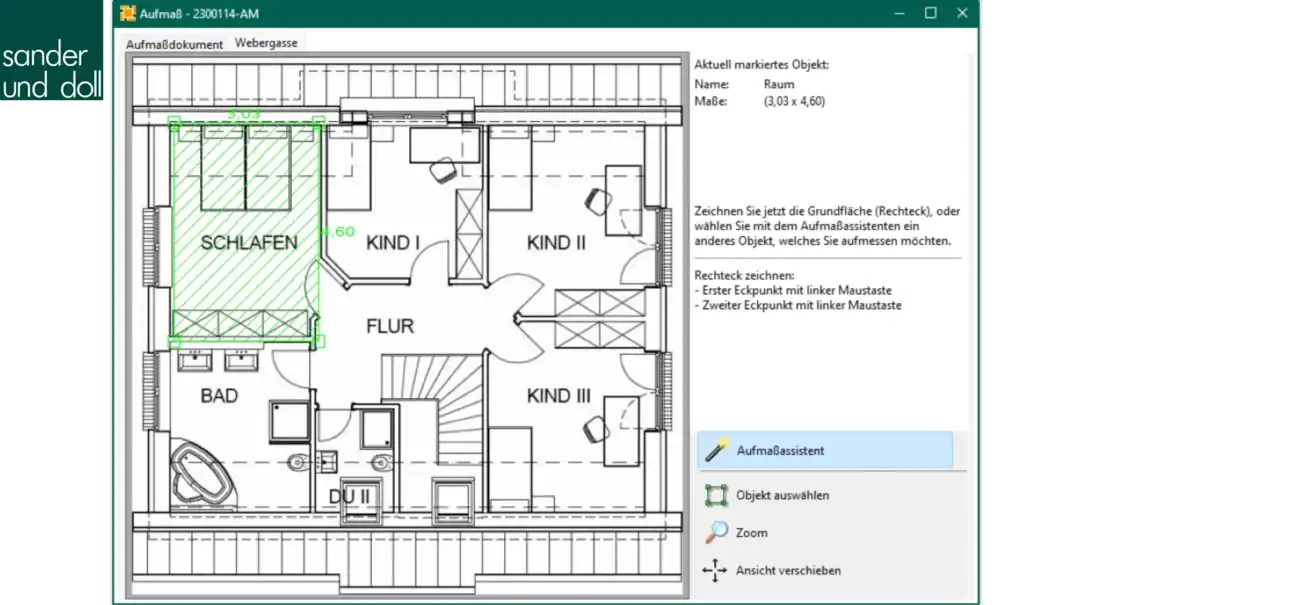Click the "Zweiter Eckpunkt mit linker Maustaste" line

tap(798, 305)
